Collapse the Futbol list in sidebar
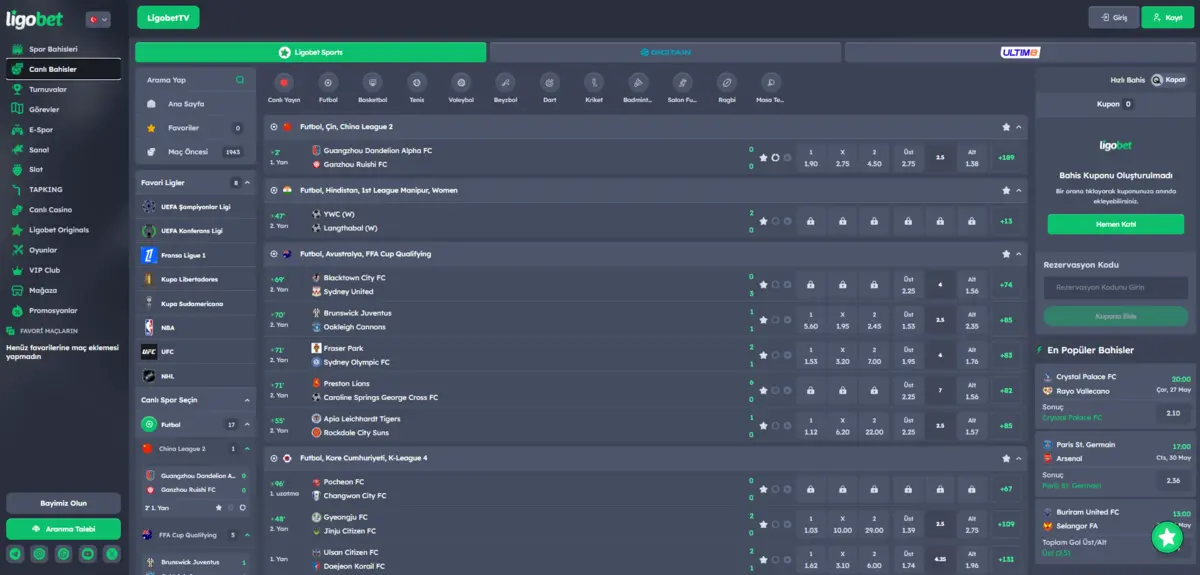Image resolution: width=1200 pixels, height=575 pixels. pos(247,424)
